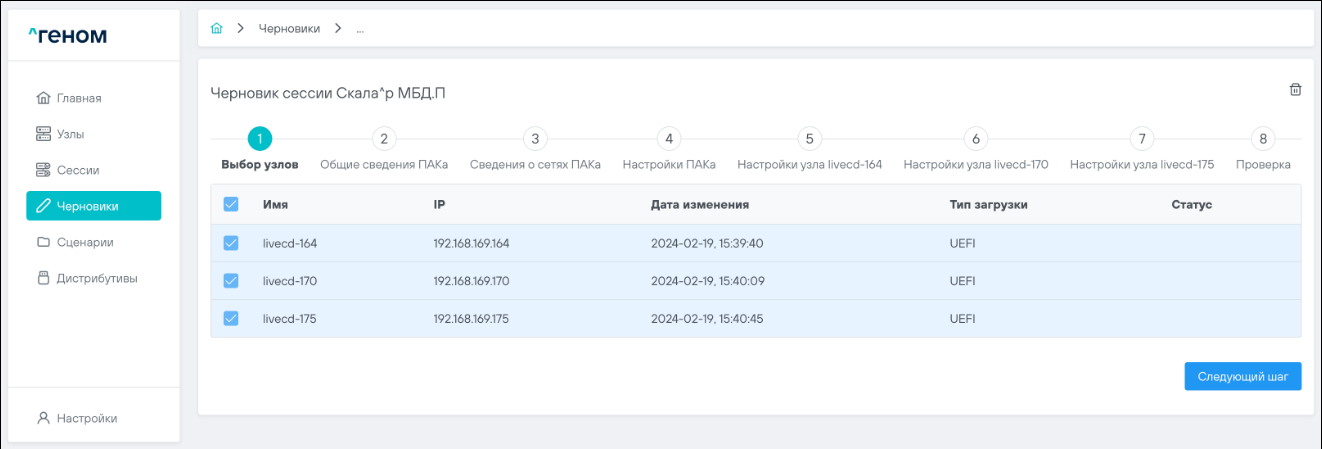Toggle the select-all checkbox in table header
Screen dimensions: 1322x449
pyautogui.click(x=231, y=204)
